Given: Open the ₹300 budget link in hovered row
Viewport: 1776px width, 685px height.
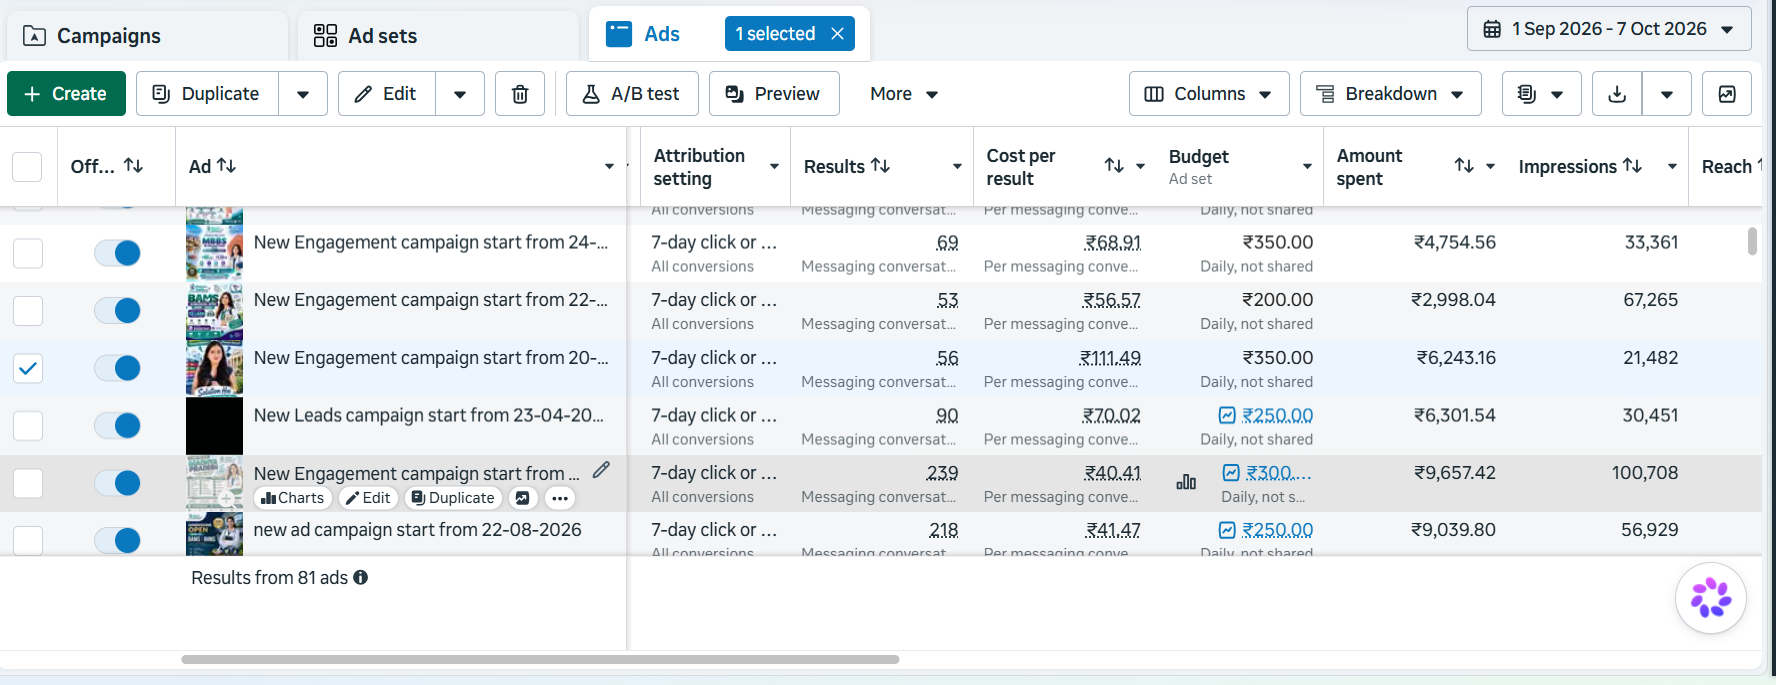Looking at the screenshot, I should pos(1278,473).
